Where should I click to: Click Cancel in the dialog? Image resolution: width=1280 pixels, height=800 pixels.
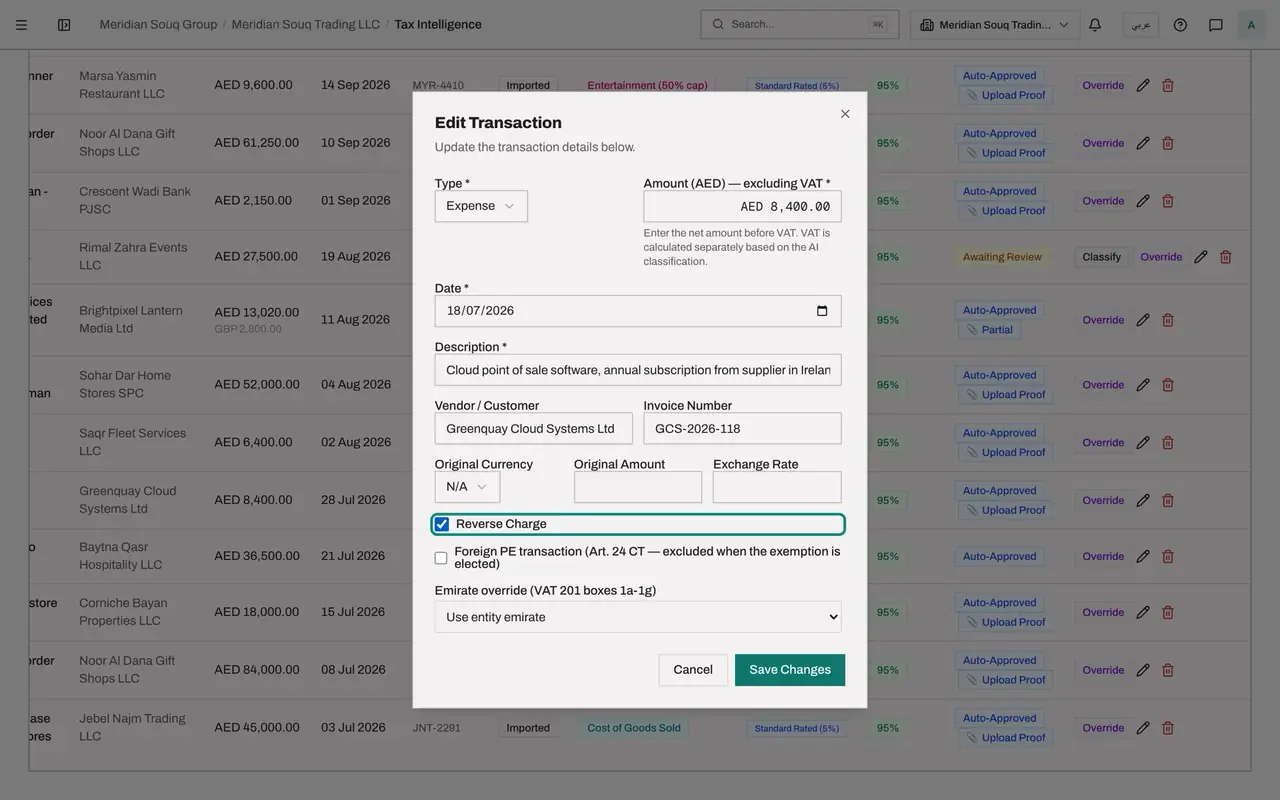(x=693, y=670)
